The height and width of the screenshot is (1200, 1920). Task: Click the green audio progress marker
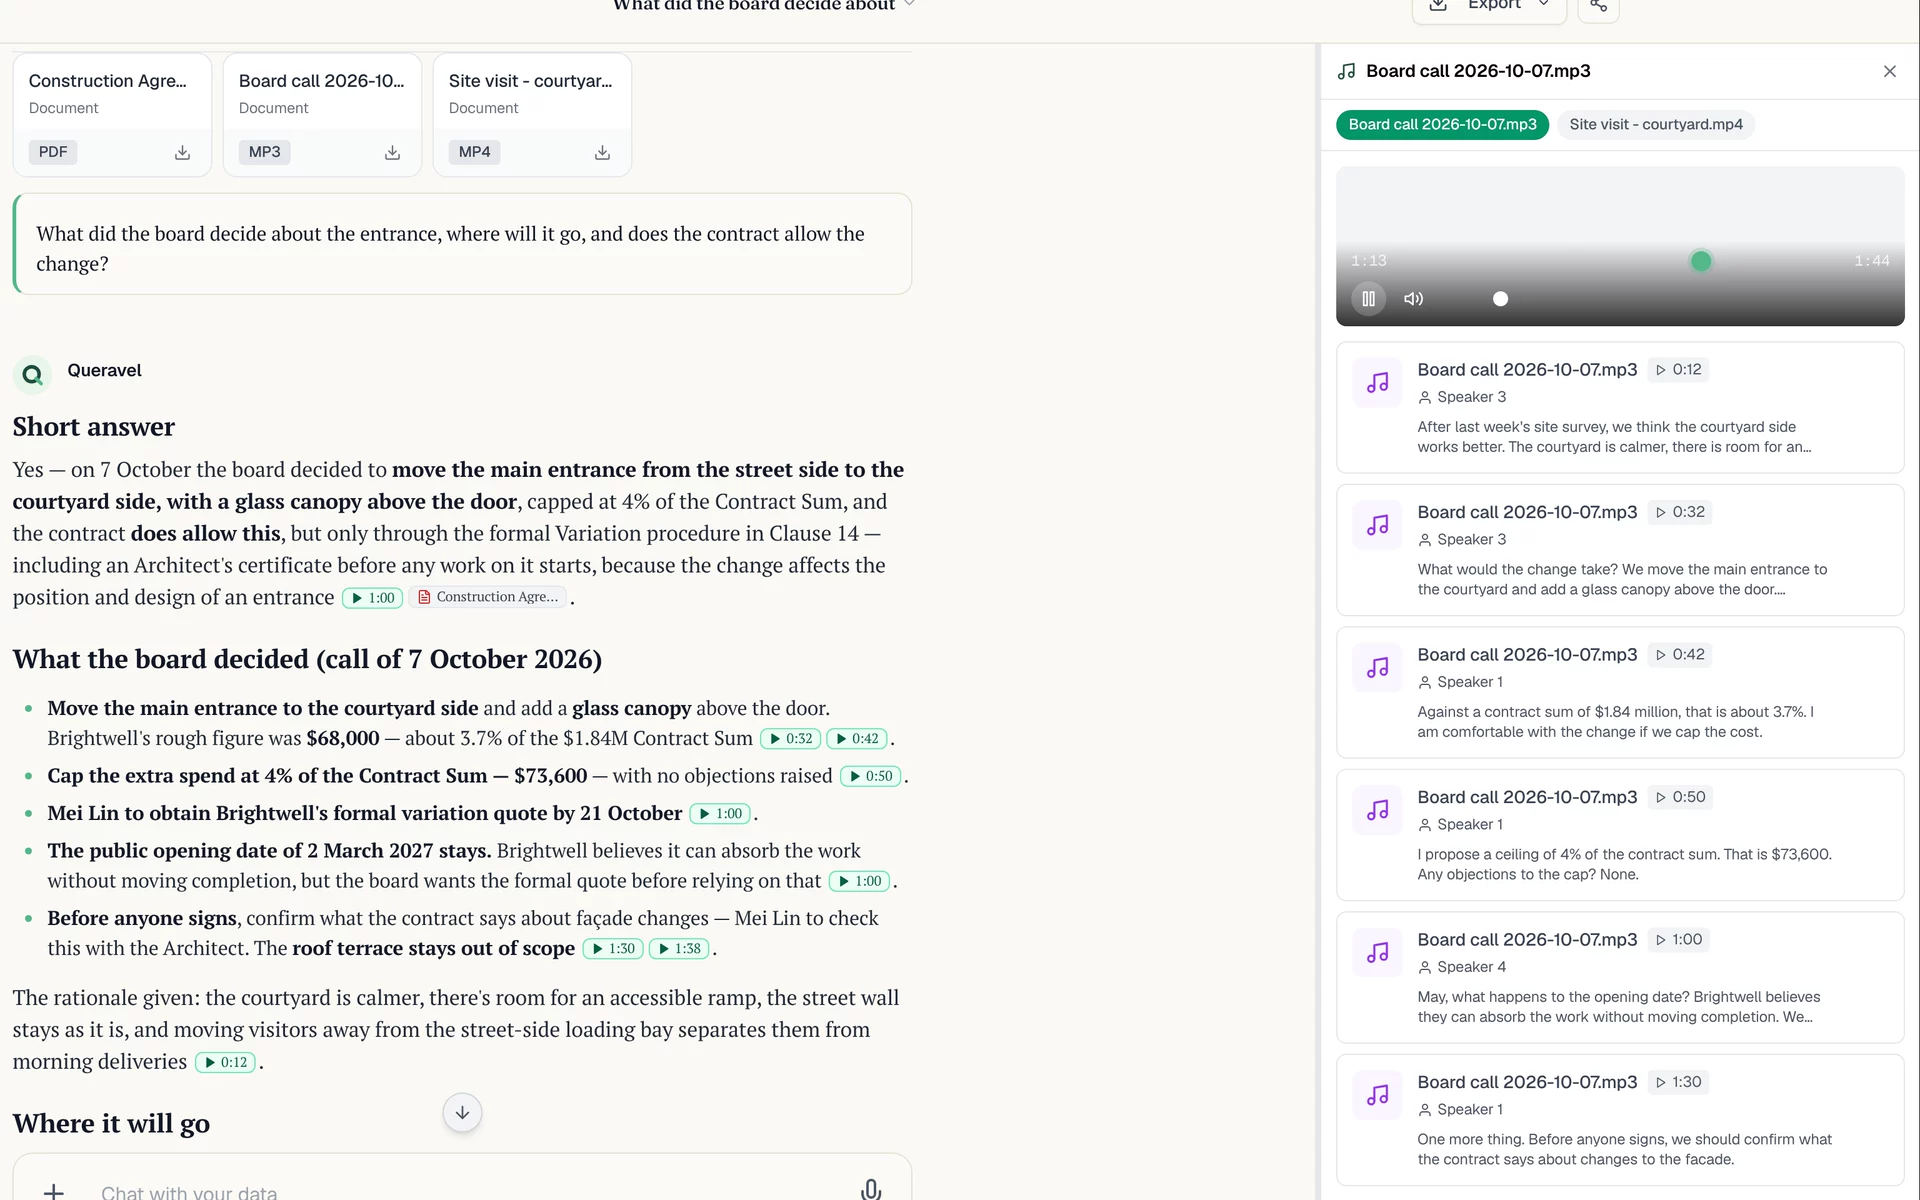point(1700,261)
